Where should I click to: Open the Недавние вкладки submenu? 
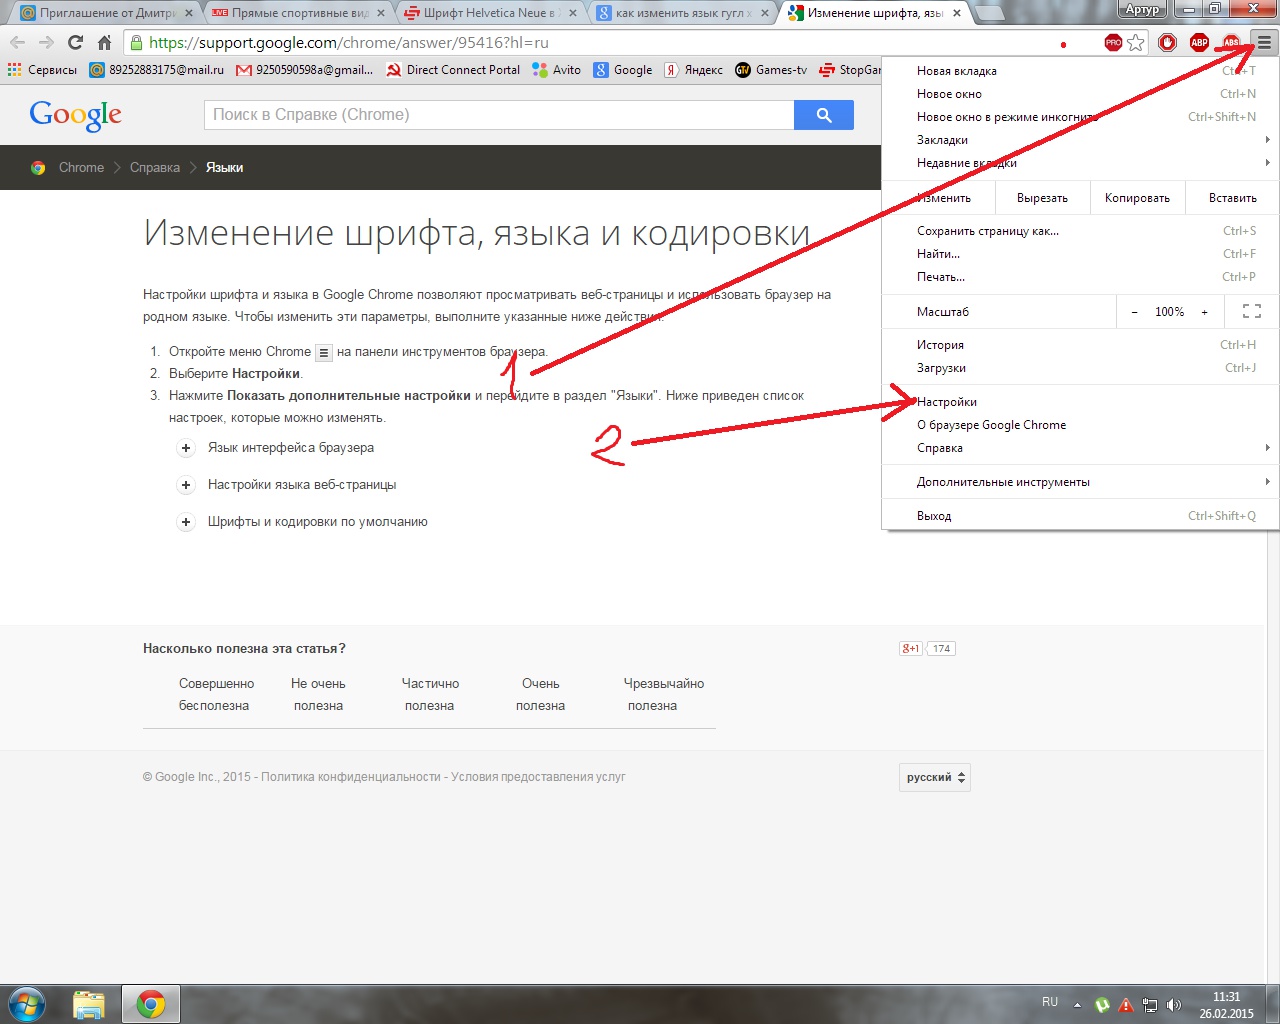tap(1080, 163)
